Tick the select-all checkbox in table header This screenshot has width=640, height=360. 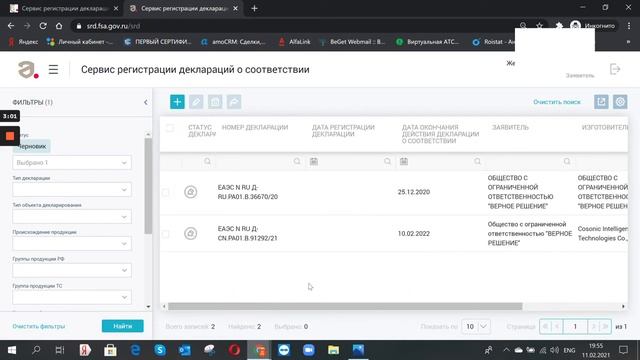pyautogui.click(x=170, y=128)
